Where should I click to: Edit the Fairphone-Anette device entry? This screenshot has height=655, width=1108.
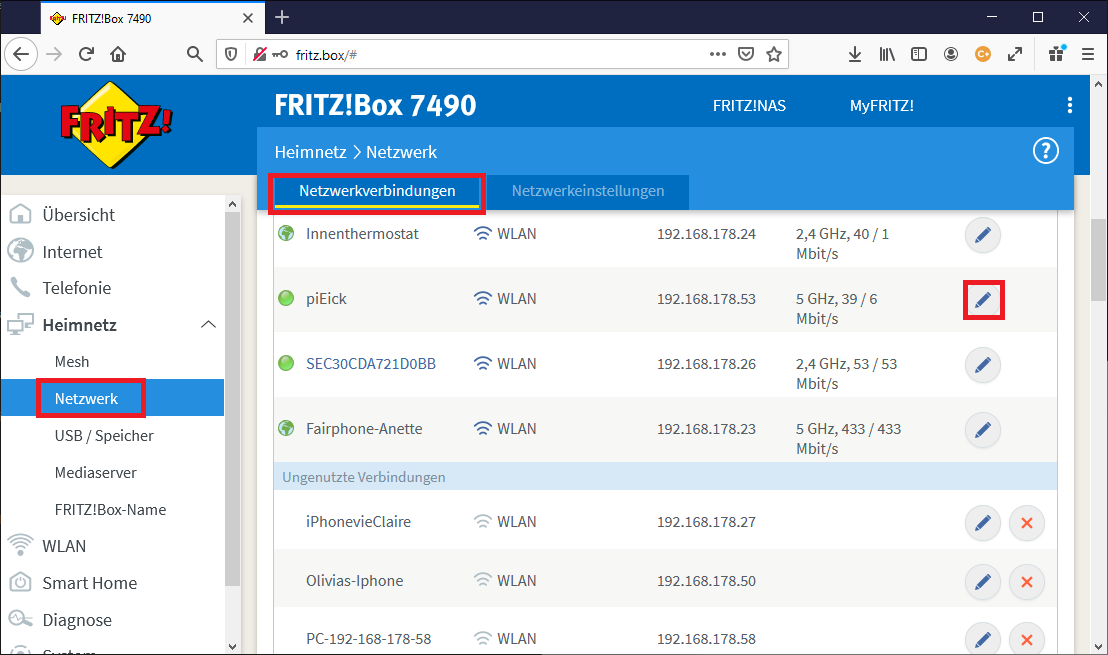(x=982, y=430)
